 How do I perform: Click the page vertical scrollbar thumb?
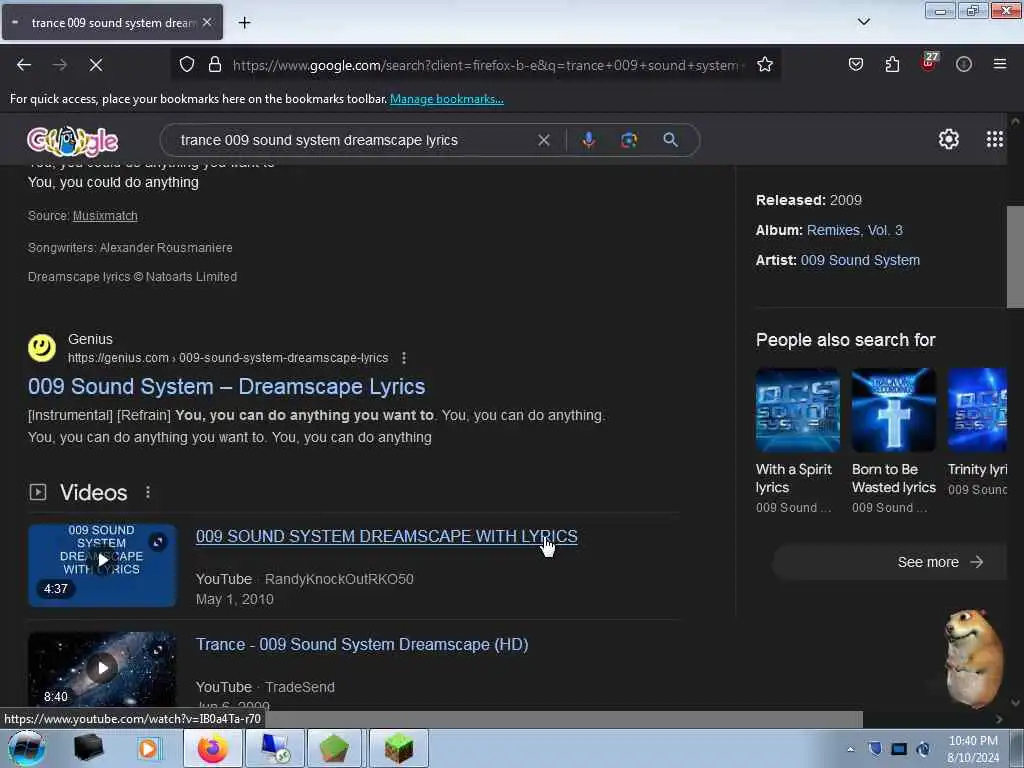click(x=1015, y=257)
